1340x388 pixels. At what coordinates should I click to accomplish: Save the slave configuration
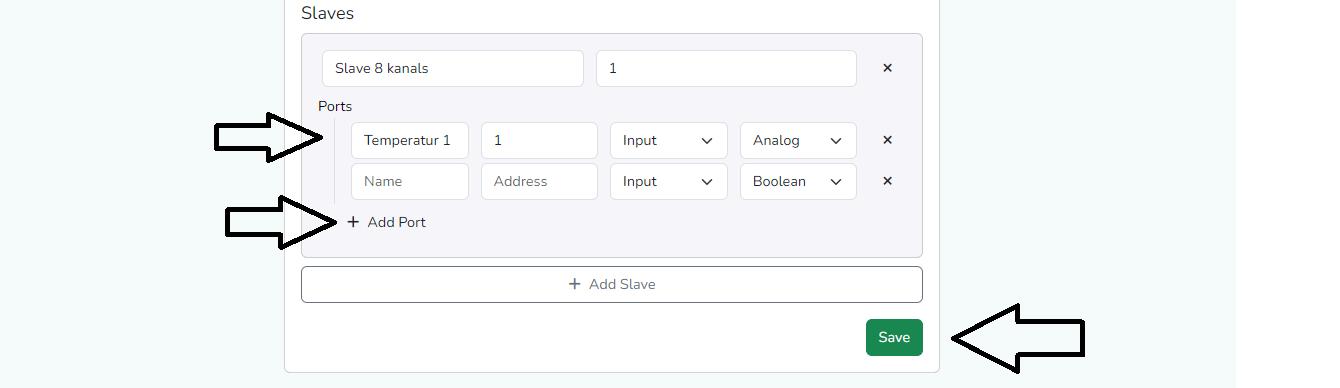pos(894,338)
